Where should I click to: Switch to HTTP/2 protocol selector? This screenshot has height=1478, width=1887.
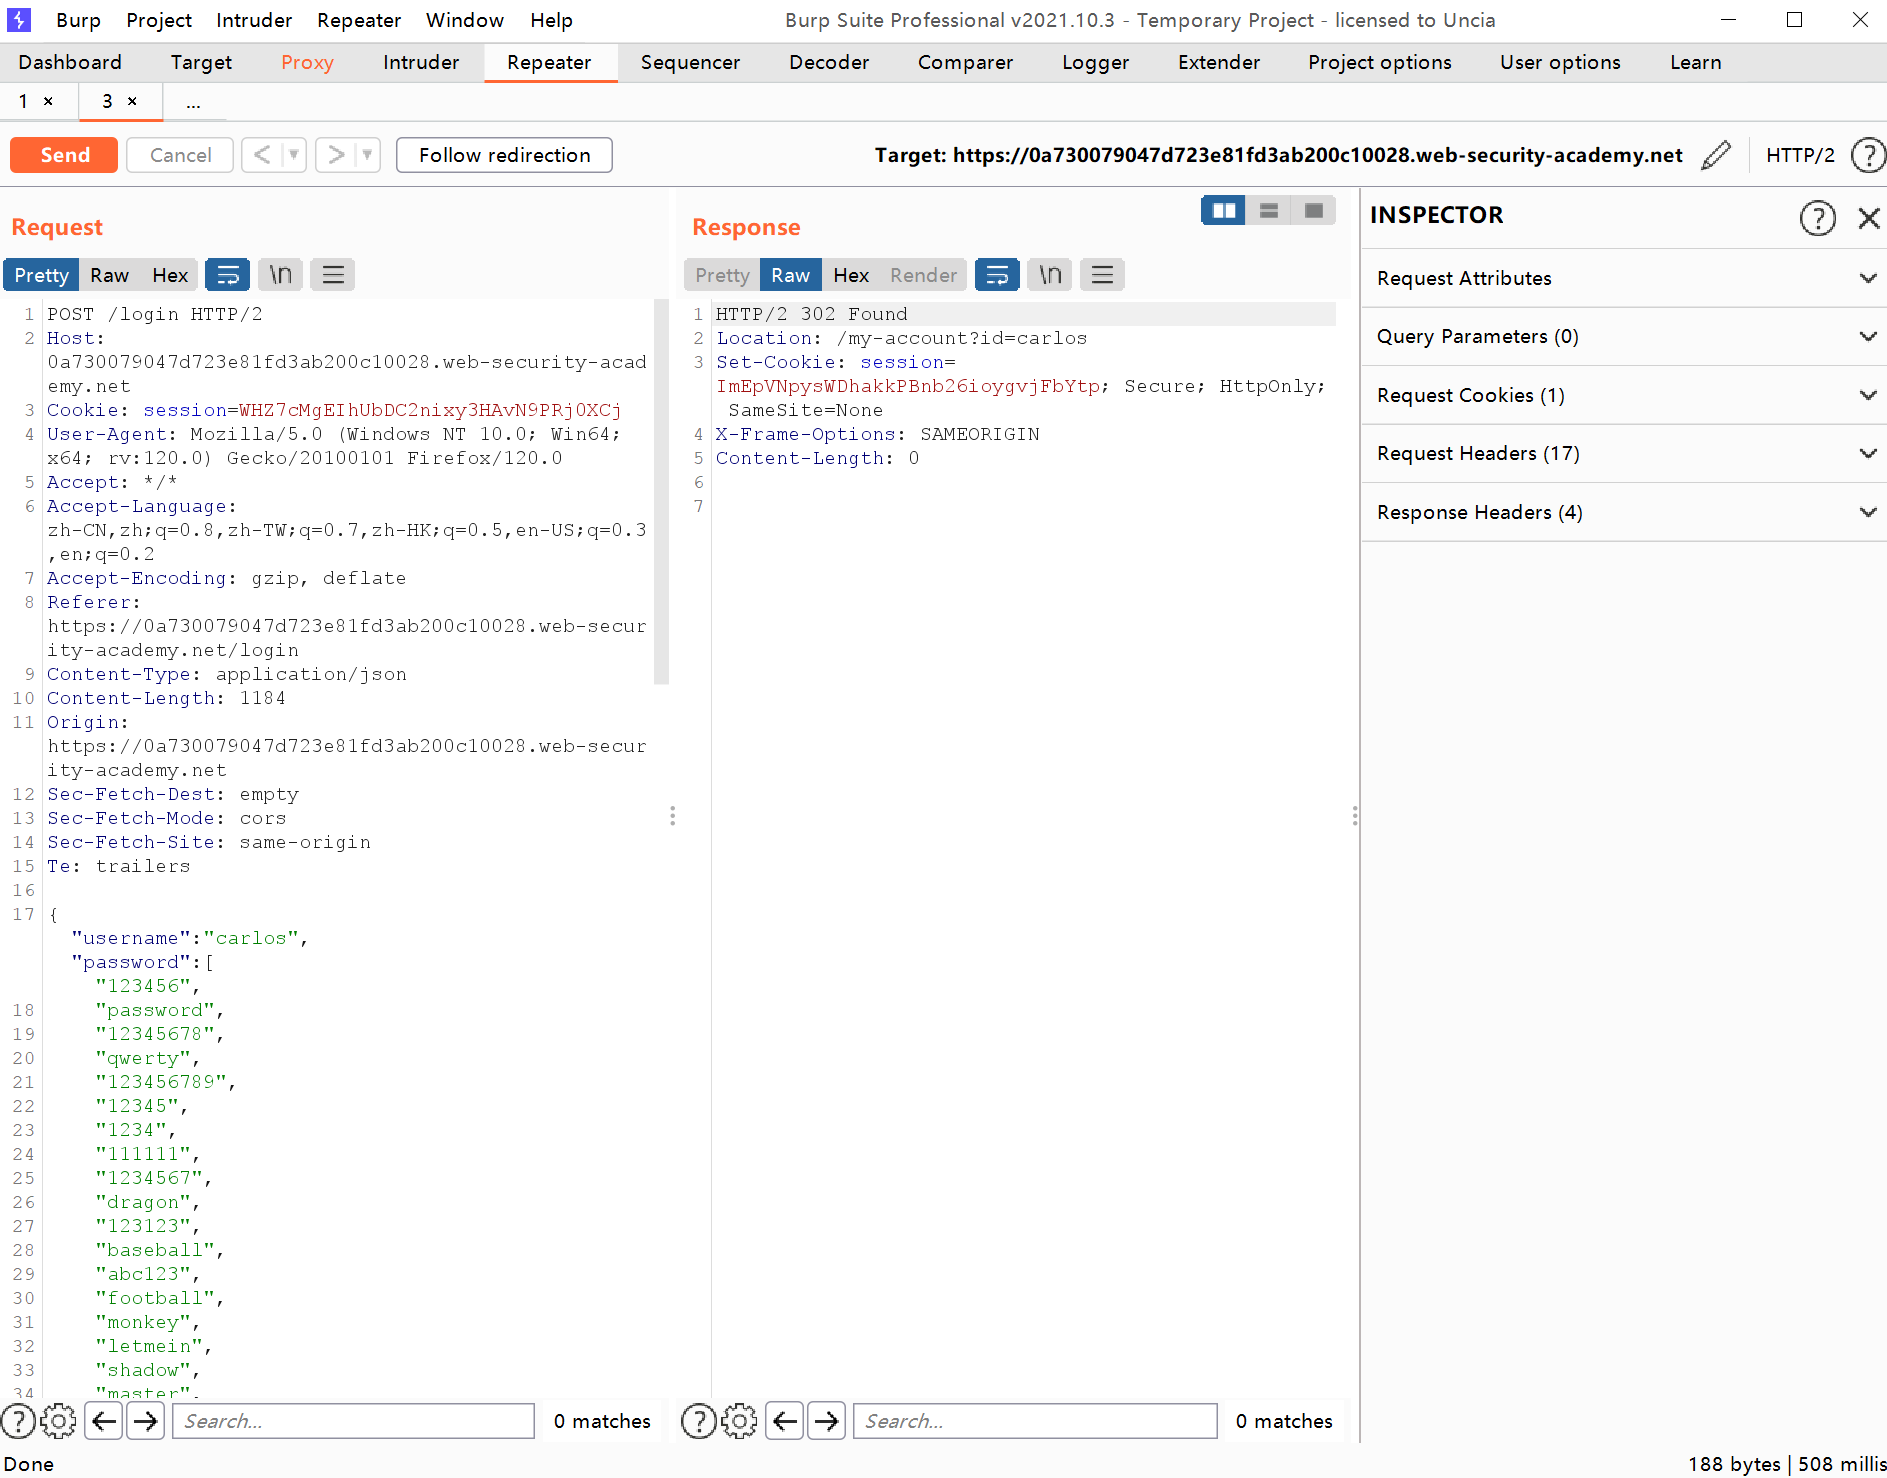coord(1800,155)
